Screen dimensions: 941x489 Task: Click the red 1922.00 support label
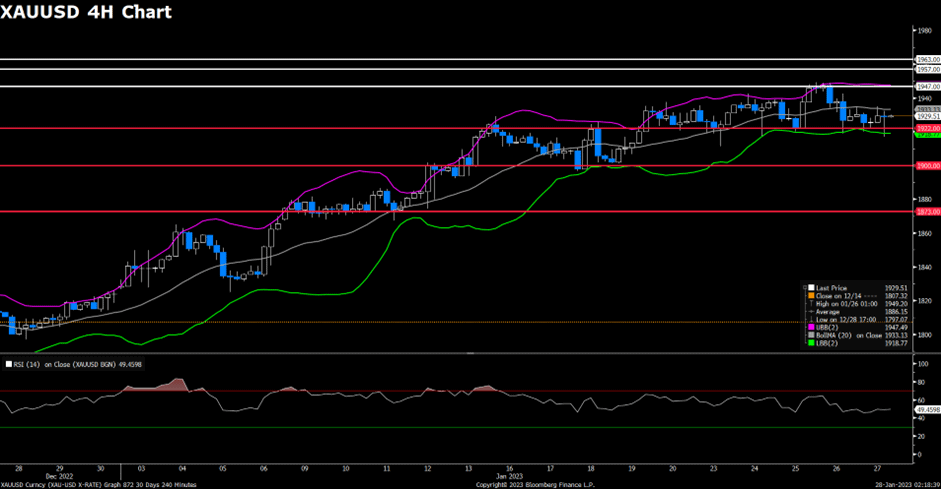[928, 128]
